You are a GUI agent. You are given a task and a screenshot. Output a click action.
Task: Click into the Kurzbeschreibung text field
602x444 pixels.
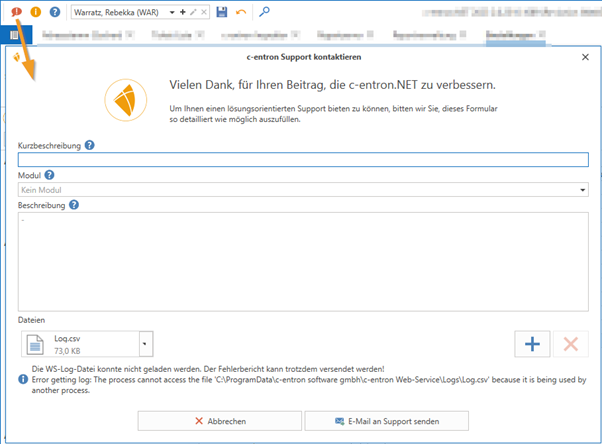click(303, 159)
